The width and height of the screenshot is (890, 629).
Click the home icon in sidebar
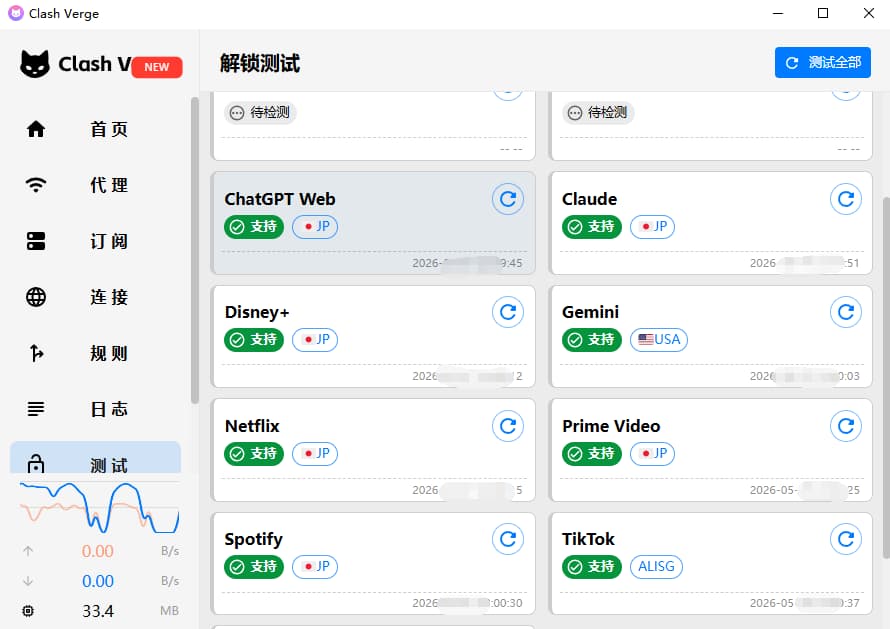pyautogui.click(x=36, y=129)
